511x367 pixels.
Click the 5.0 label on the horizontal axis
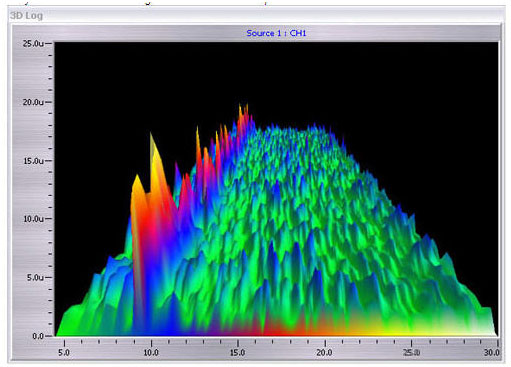[64, 353]
